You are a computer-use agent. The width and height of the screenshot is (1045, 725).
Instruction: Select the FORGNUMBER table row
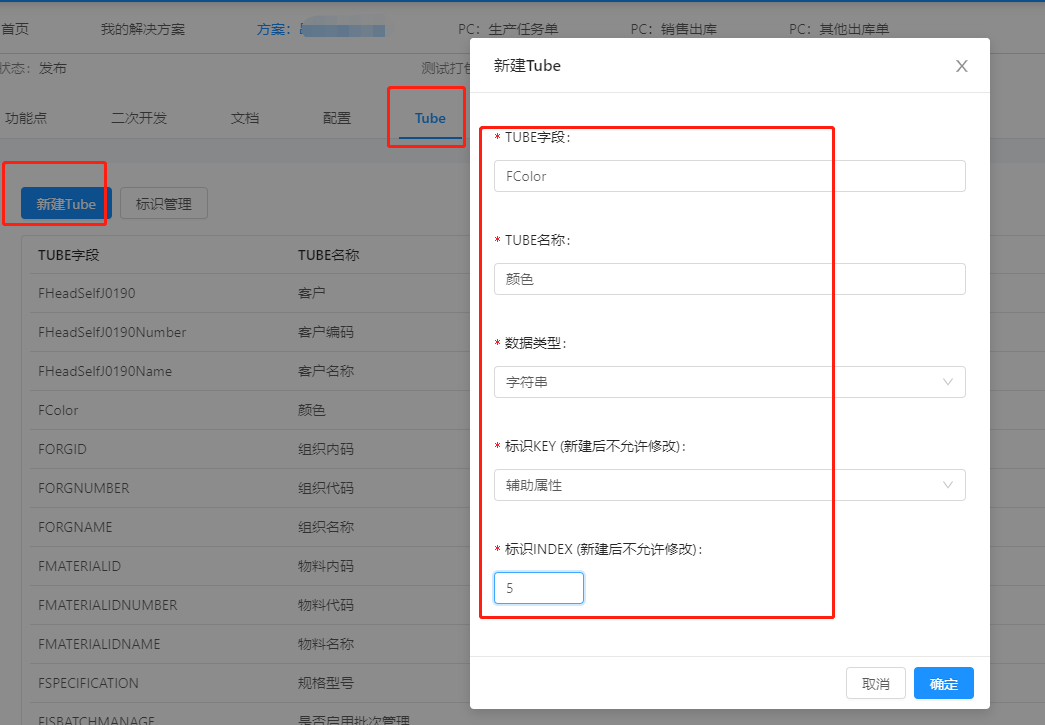tap(250, 488)
